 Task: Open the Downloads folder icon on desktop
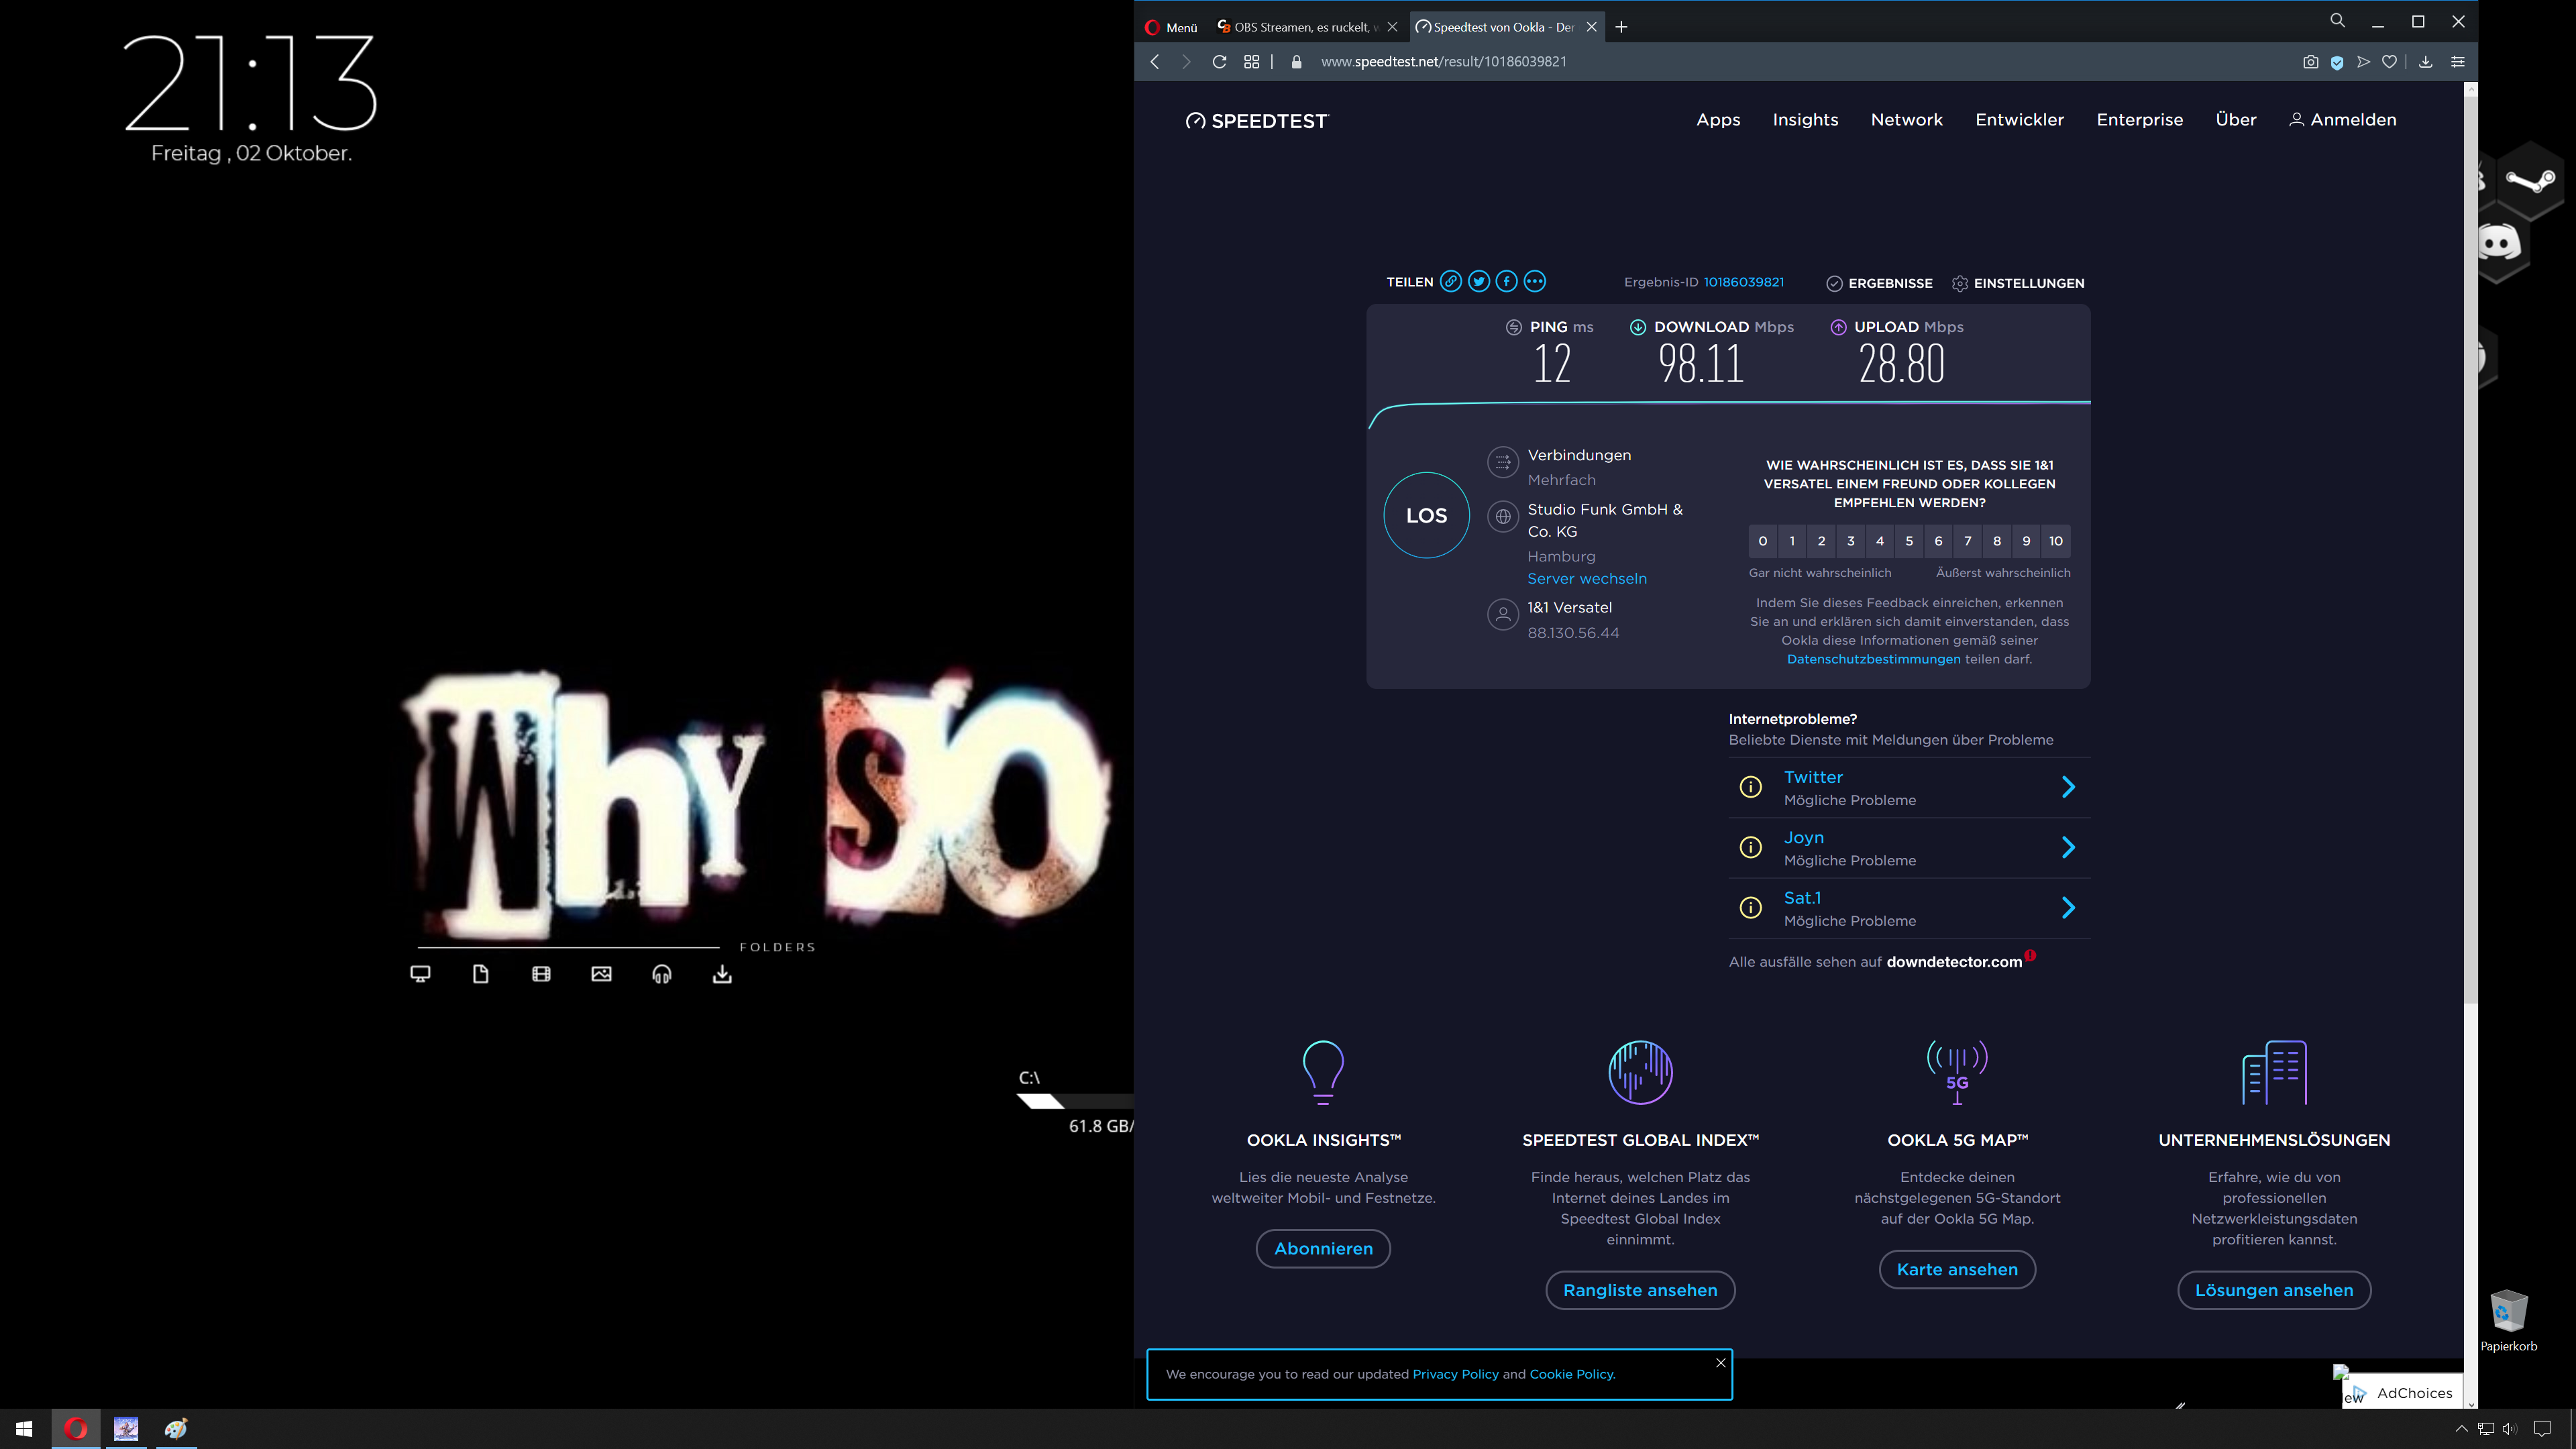click(x=722, y=974)
